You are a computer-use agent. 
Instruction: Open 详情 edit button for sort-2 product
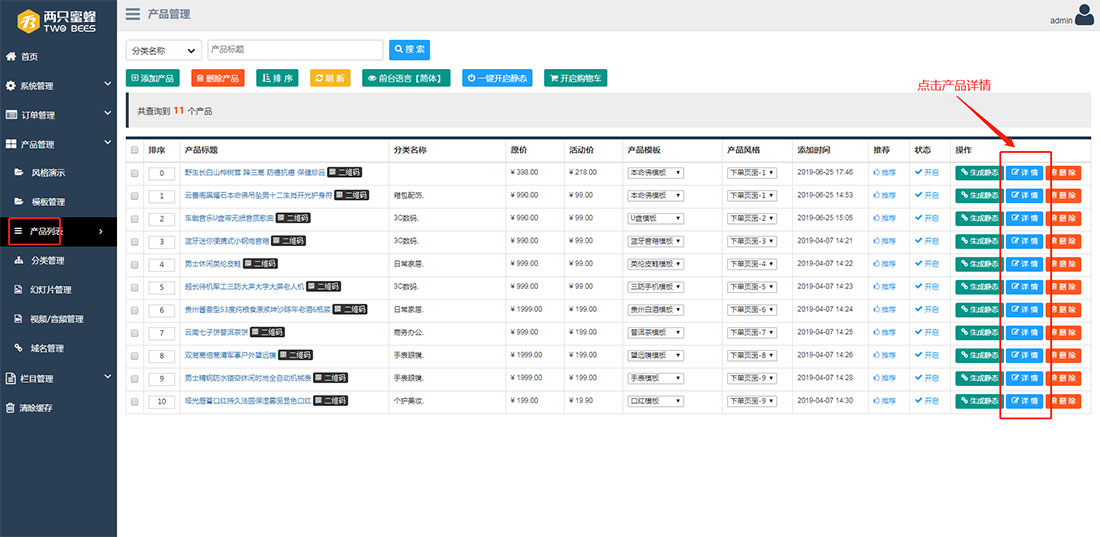tap(1025, 218)
